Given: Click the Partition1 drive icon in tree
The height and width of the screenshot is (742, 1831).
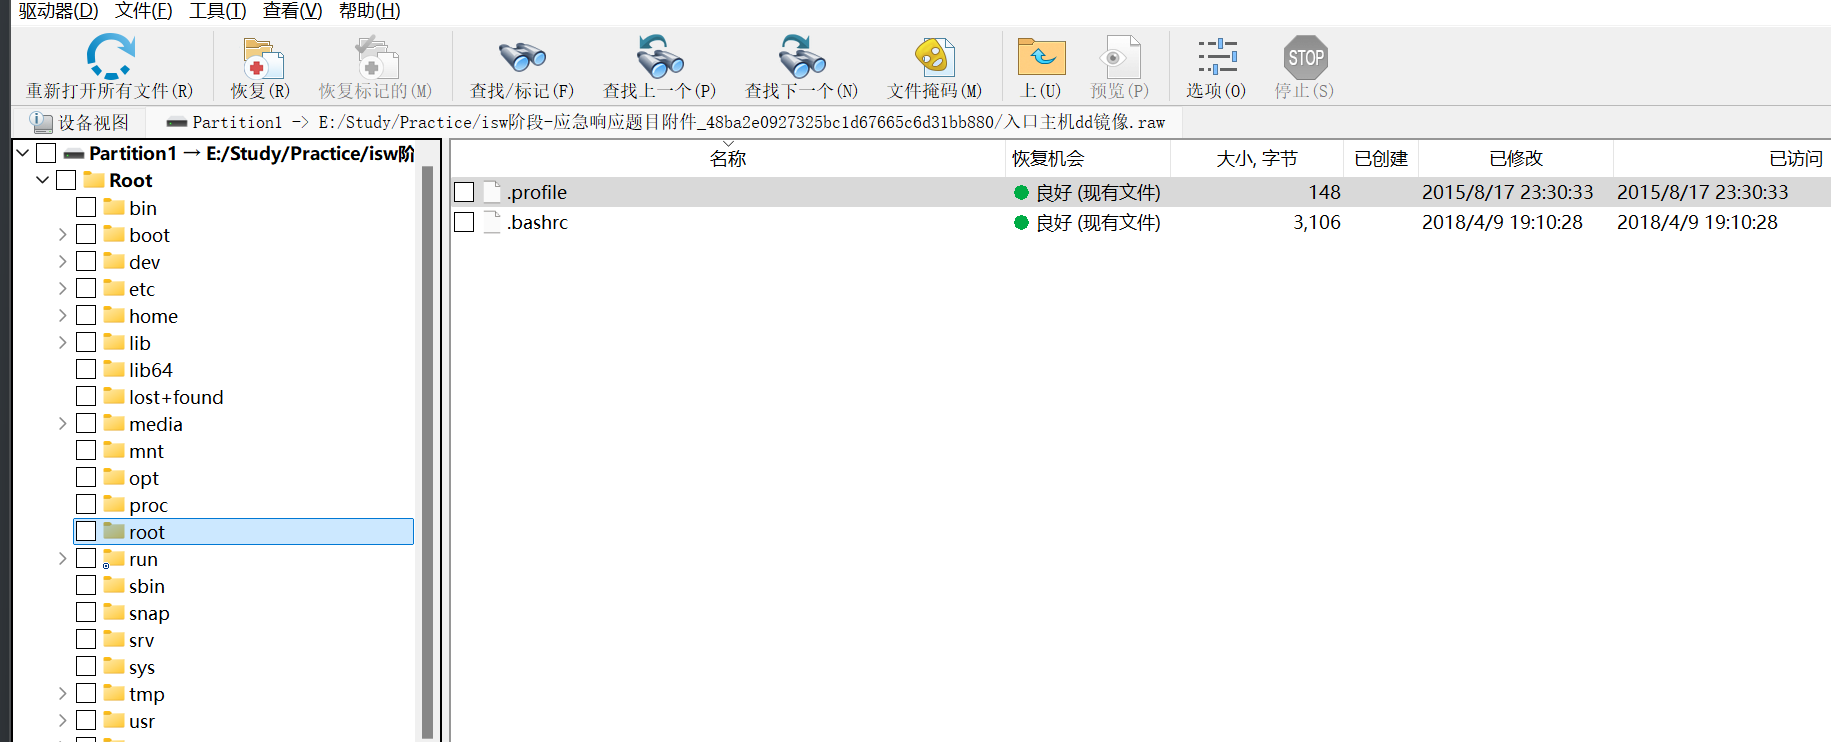Looking at the screenshot, I should pos(74,154).
